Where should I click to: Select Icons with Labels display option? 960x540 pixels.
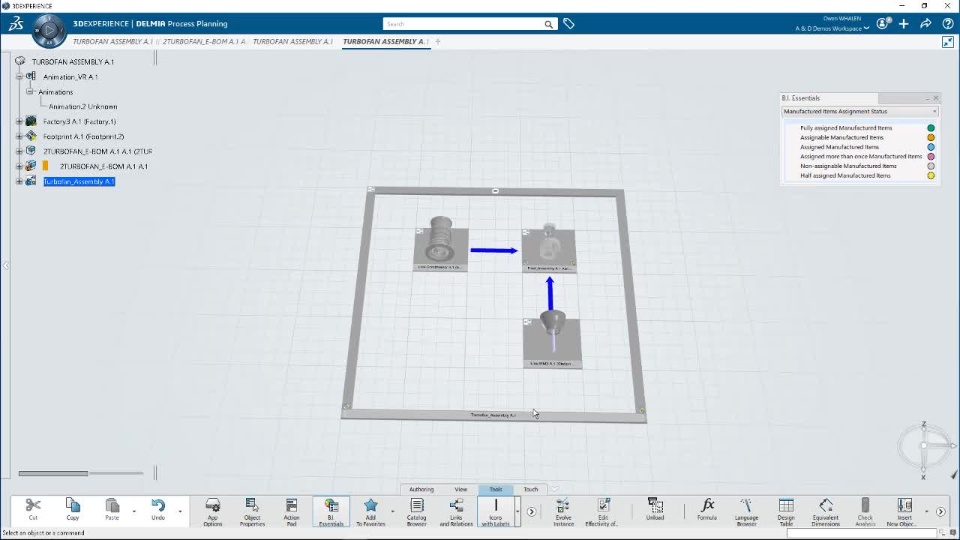coord(495,511)
